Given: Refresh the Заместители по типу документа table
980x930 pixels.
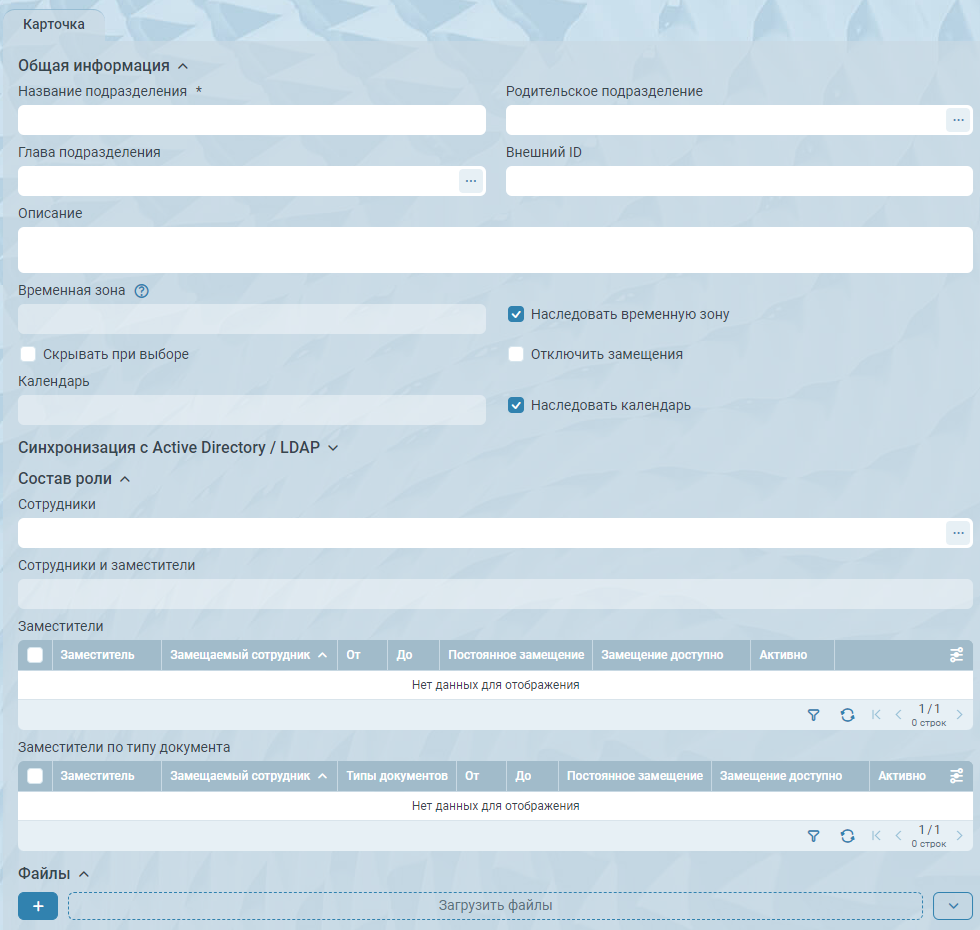Looking at the screenshot, I should pos(847,836).
